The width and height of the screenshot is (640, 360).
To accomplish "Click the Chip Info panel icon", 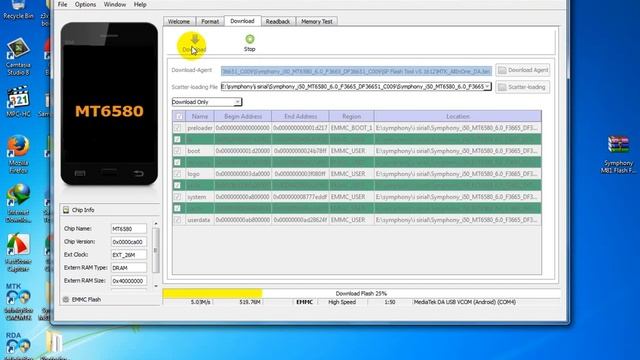I will coord(66,210).
